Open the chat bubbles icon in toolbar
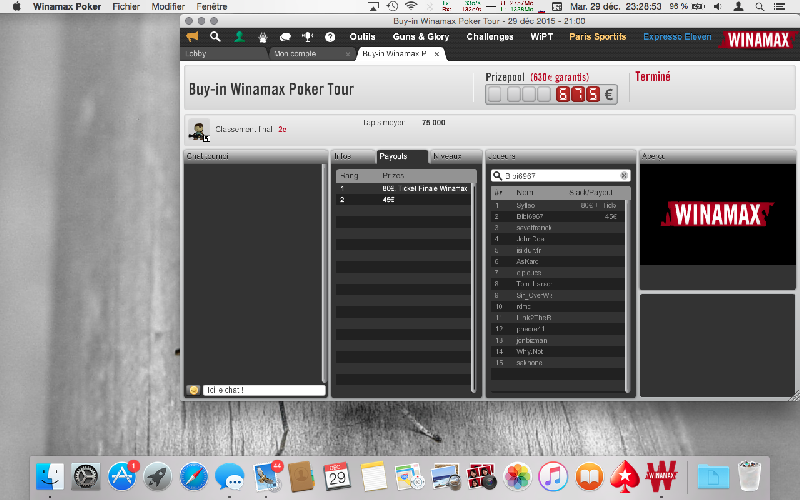The image size is (800, 500). 285,37
